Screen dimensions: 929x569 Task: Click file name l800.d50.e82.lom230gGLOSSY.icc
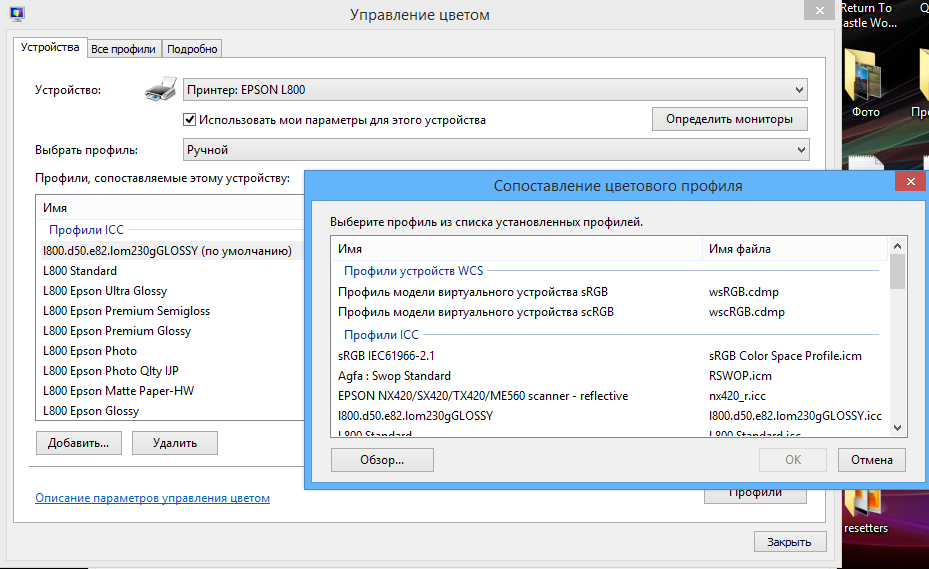pos(795,416)
